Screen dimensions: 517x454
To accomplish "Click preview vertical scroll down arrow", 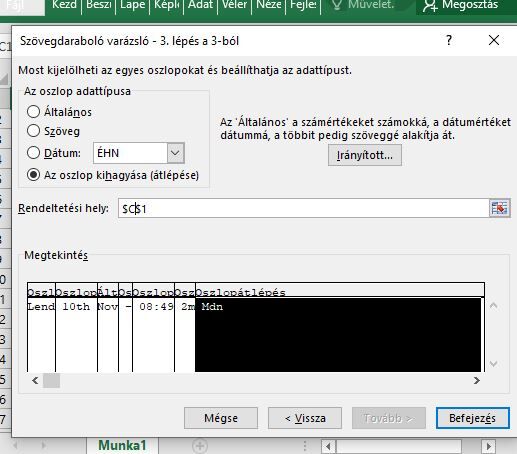I will pyautogui.click(x=493, y=363).
